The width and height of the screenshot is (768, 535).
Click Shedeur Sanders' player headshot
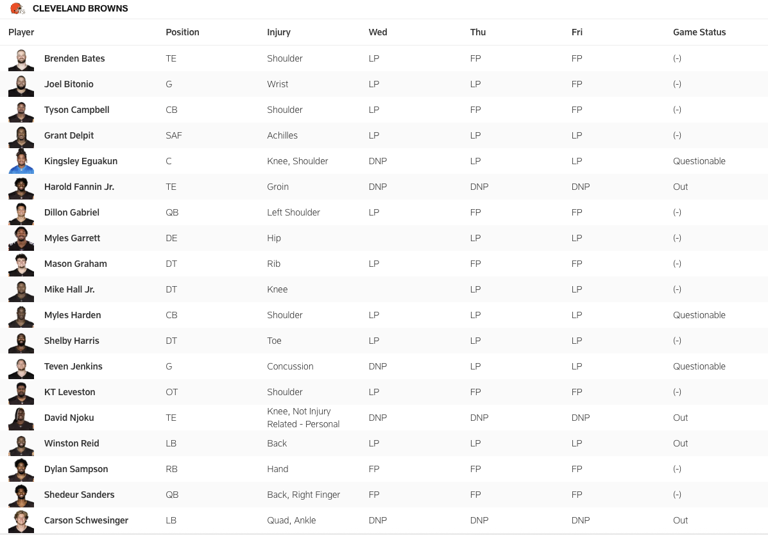pos(21,495)
